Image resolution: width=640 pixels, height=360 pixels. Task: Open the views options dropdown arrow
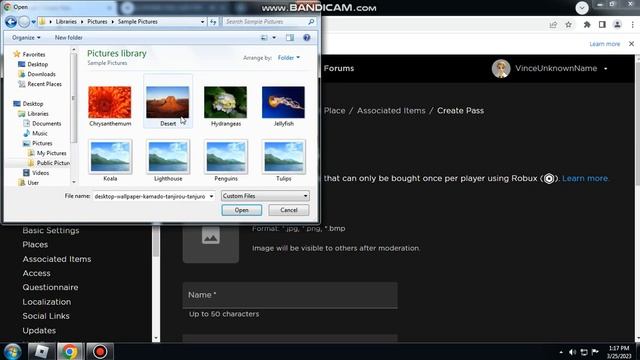[274, 38]
